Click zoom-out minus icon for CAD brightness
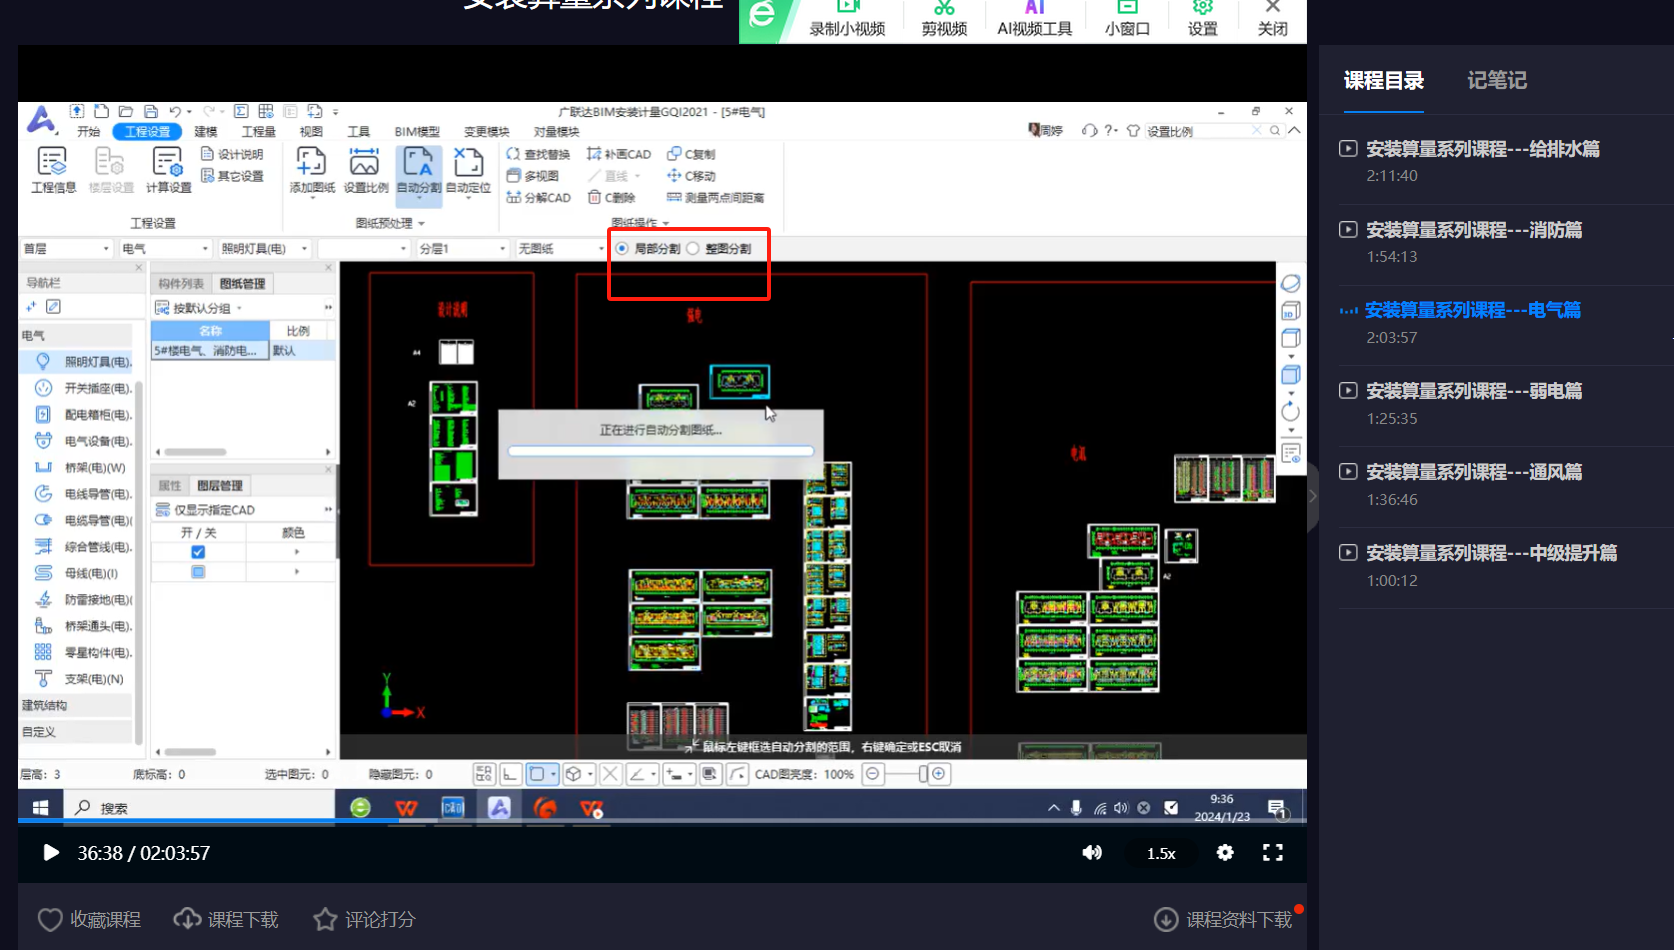The height and width of the screenshot is (950, 1674). pos(873,774)
